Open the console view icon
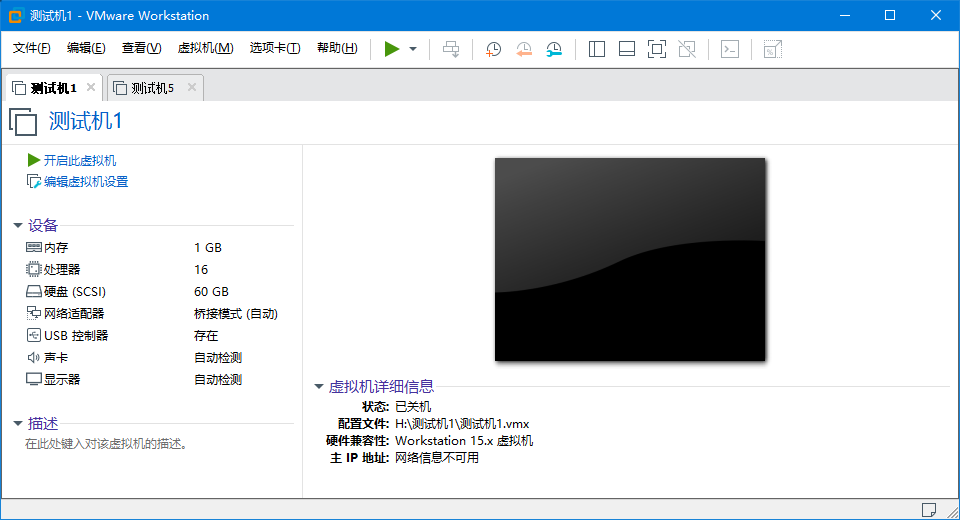Image resolution: width=960 pixels, height=520 pixels. pos(730,49)
